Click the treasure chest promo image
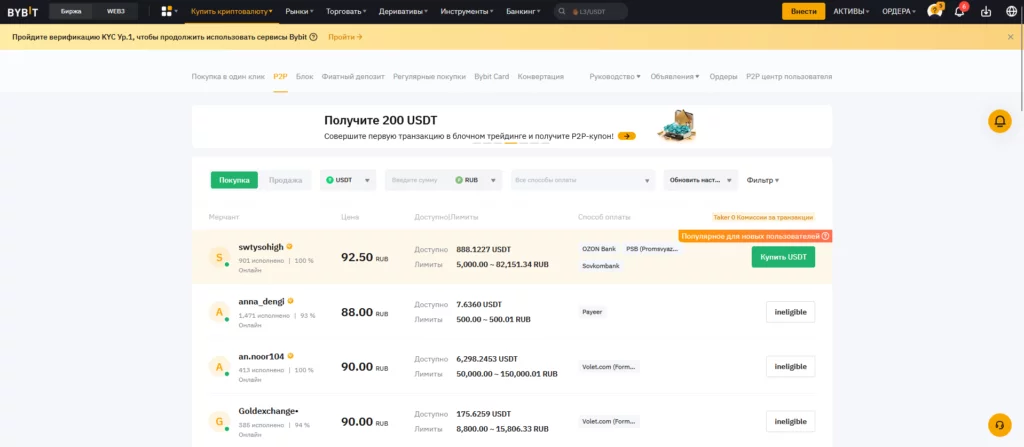 tap(676, 125)
